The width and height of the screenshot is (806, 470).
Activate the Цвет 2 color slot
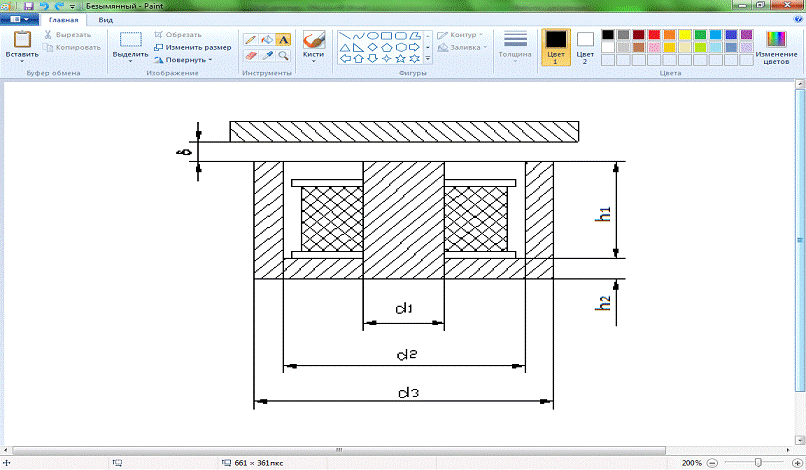tap(585, 47)
